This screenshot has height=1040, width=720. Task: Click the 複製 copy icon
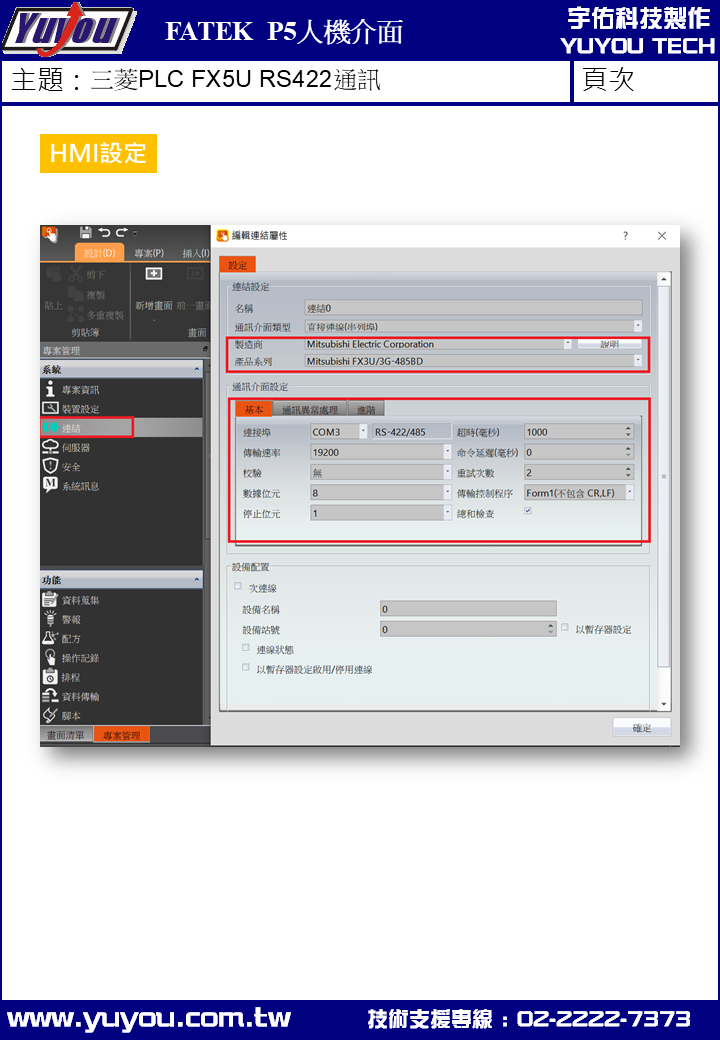75,294
